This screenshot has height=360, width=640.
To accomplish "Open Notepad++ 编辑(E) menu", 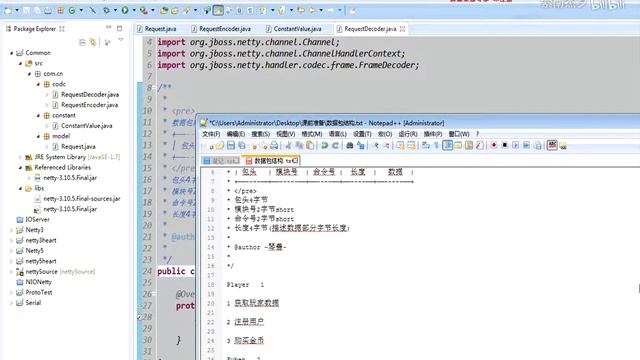I will click(x=236, y=134).
